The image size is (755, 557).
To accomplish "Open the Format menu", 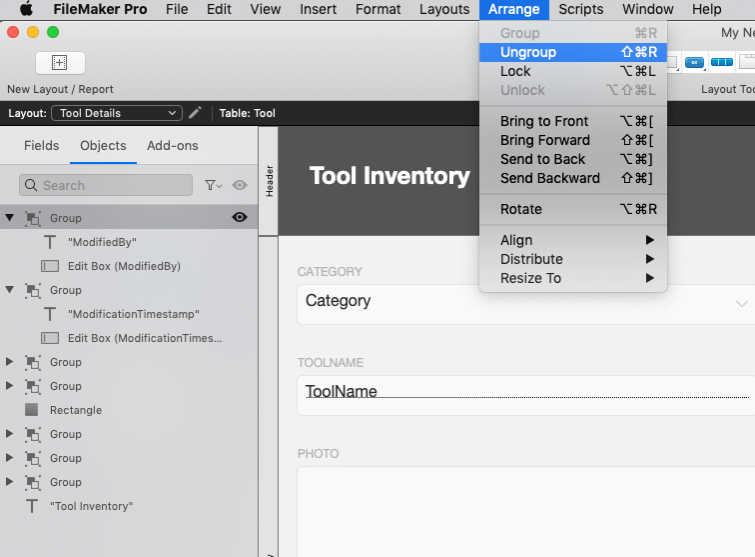I will click(378, 9).
